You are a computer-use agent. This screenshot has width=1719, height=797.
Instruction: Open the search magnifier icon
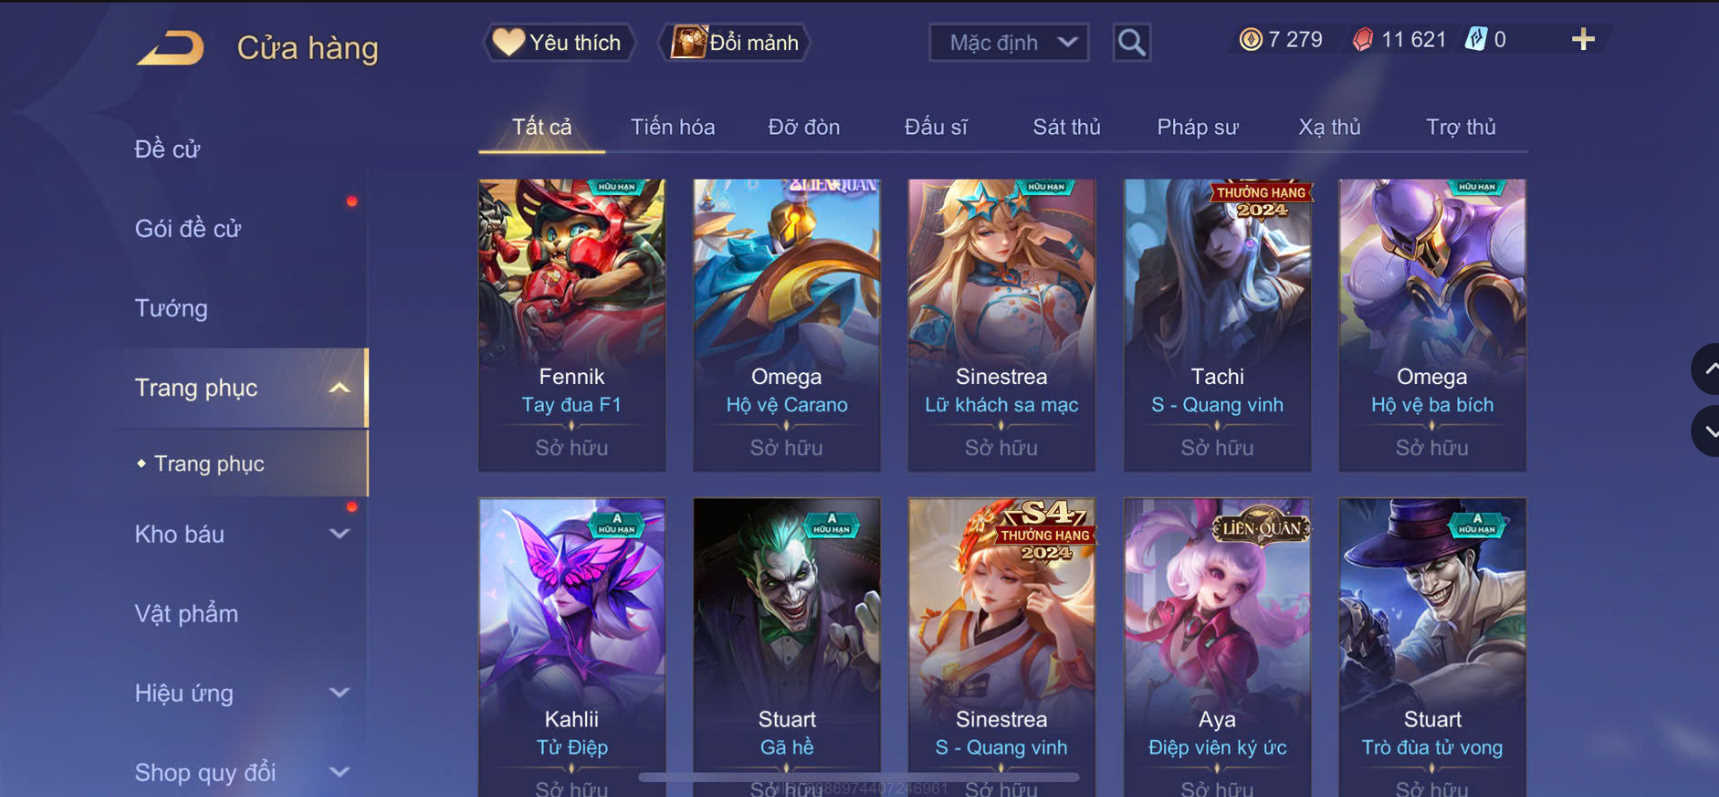point(1131,43)
